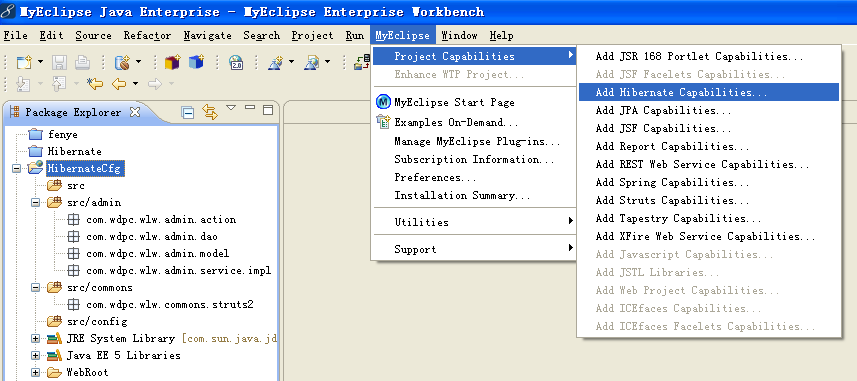The image size is (857, 381).
Task: Open dropdown beside the Java bean icon
Action: click(x=138, y=62)
